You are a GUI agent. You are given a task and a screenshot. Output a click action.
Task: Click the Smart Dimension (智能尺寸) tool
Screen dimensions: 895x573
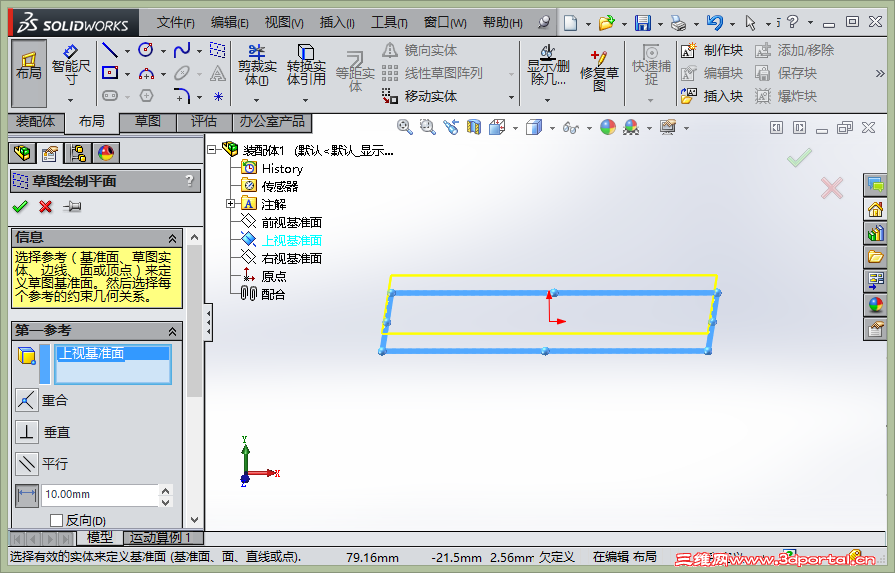tap(71, 66)
